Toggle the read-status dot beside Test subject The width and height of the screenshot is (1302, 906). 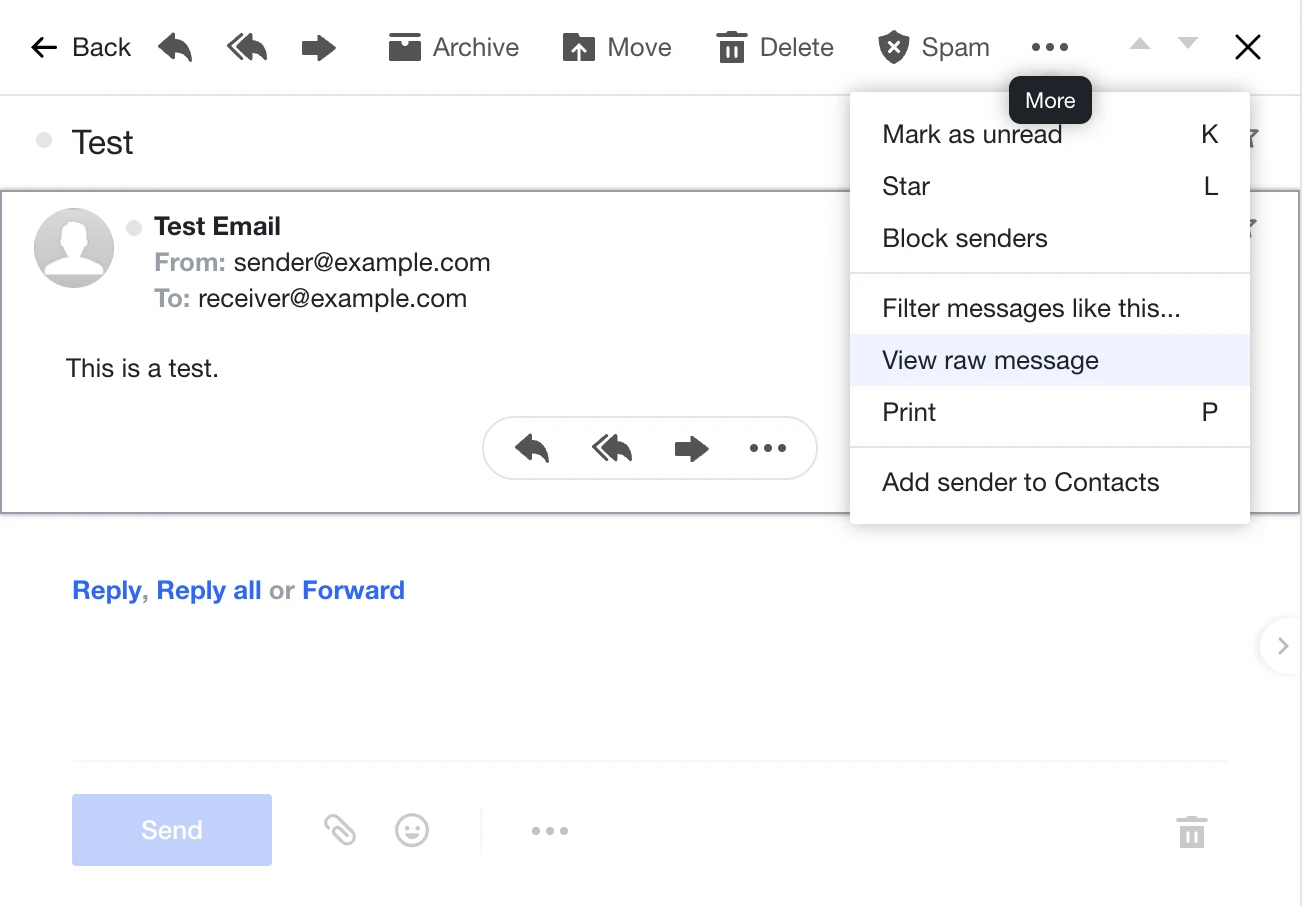tap(44, 141)
